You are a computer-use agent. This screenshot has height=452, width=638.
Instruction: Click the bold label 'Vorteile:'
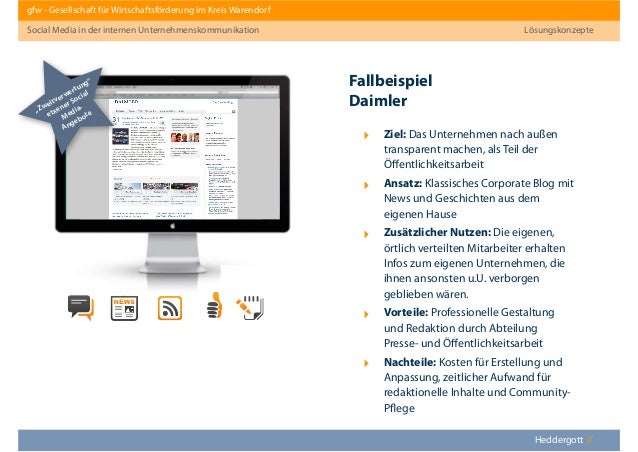pos(406,312)
